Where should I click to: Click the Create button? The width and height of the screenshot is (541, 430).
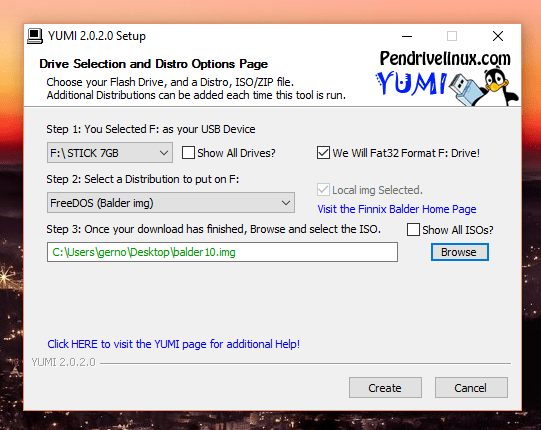385,388
